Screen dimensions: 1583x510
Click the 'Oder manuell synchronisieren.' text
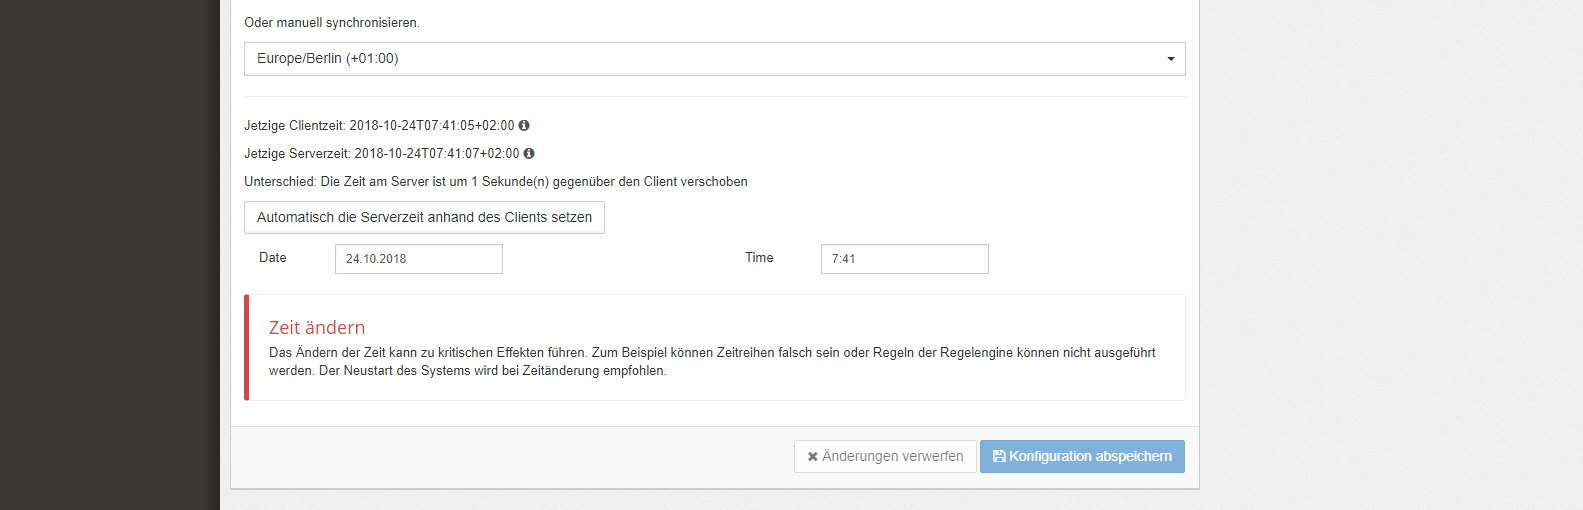pyautogui.click(x=332, y=23)
